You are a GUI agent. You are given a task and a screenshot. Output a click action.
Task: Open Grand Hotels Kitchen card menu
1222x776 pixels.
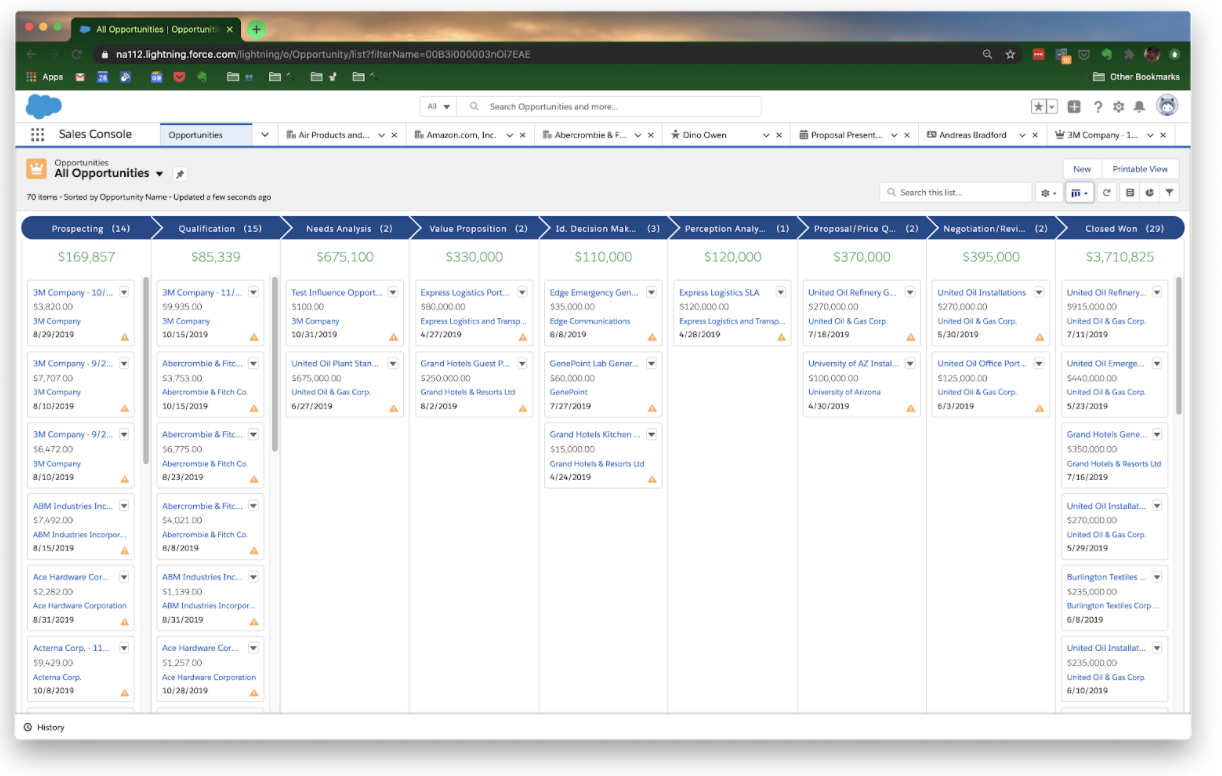(x=652, y=434)
